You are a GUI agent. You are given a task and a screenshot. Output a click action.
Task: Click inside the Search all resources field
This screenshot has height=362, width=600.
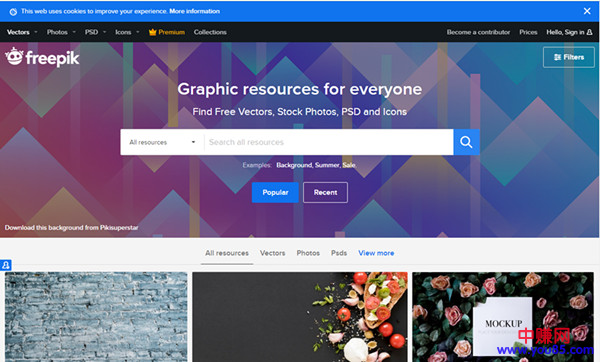click(329, 142)
